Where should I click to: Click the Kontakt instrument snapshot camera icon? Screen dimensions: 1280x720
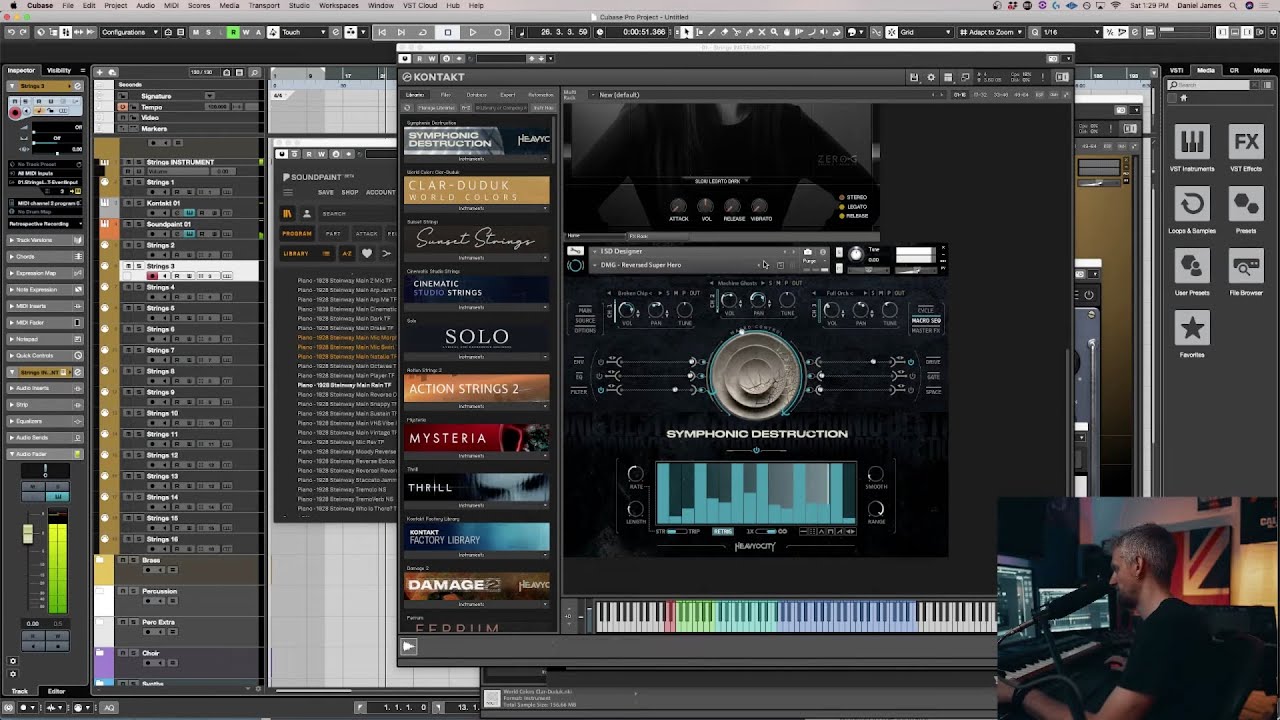(808, 252)
